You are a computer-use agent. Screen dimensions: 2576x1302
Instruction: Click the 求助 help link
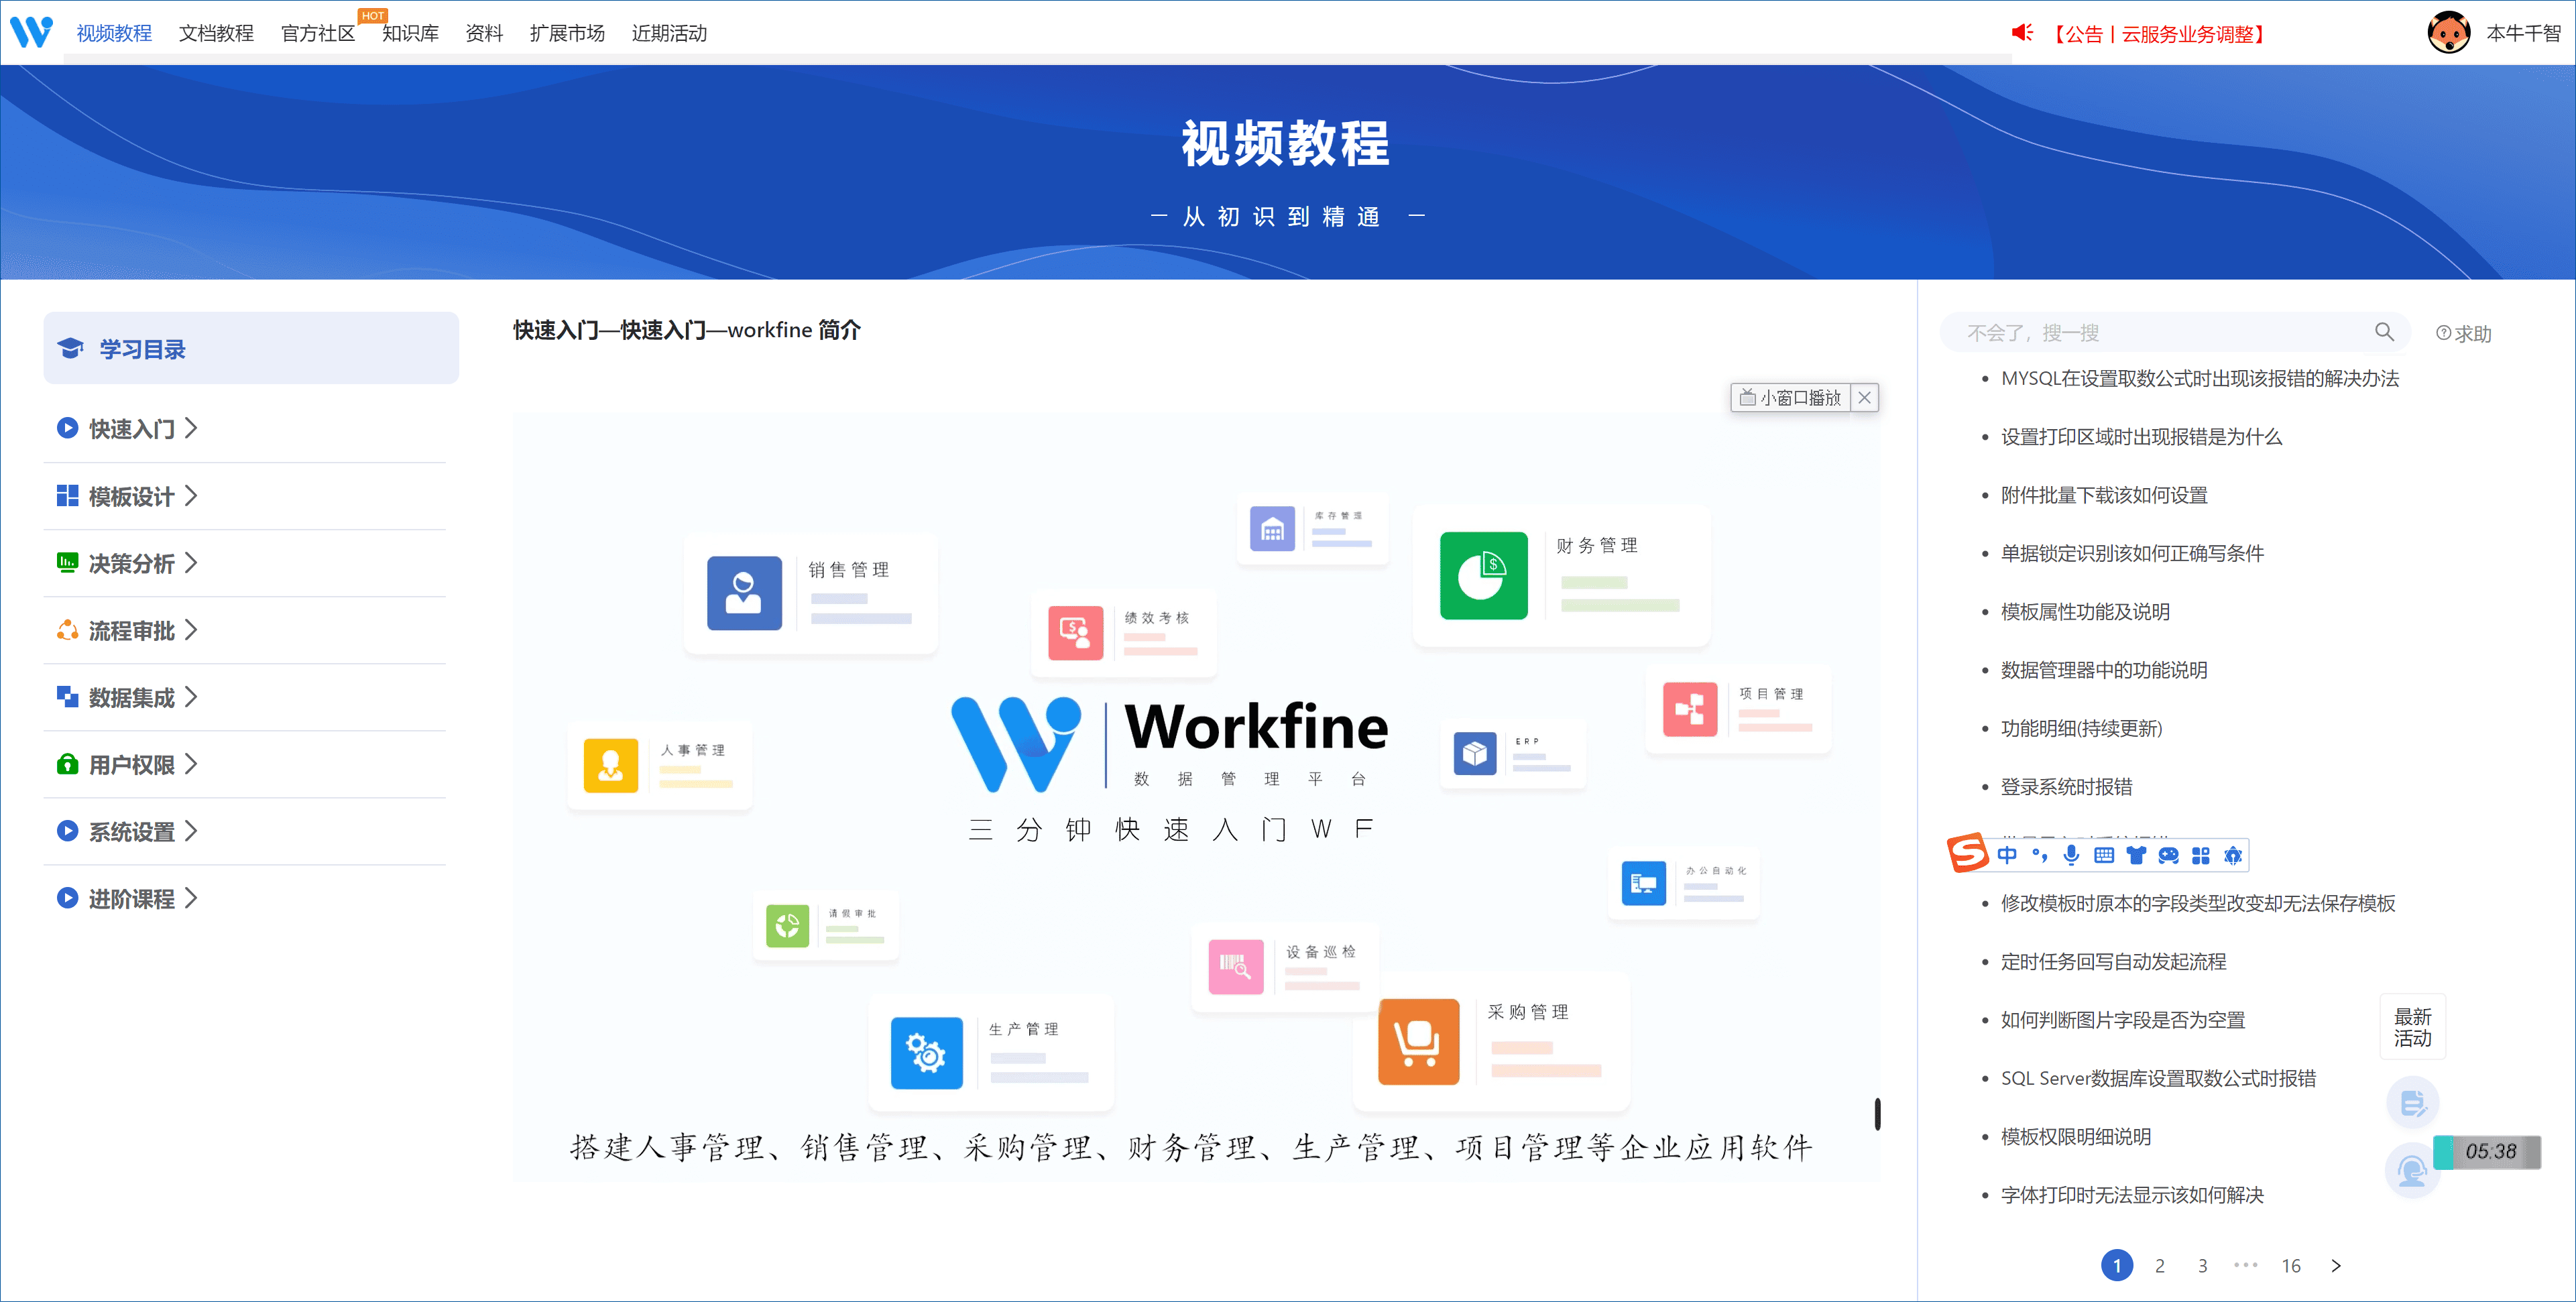point(2464,333)
